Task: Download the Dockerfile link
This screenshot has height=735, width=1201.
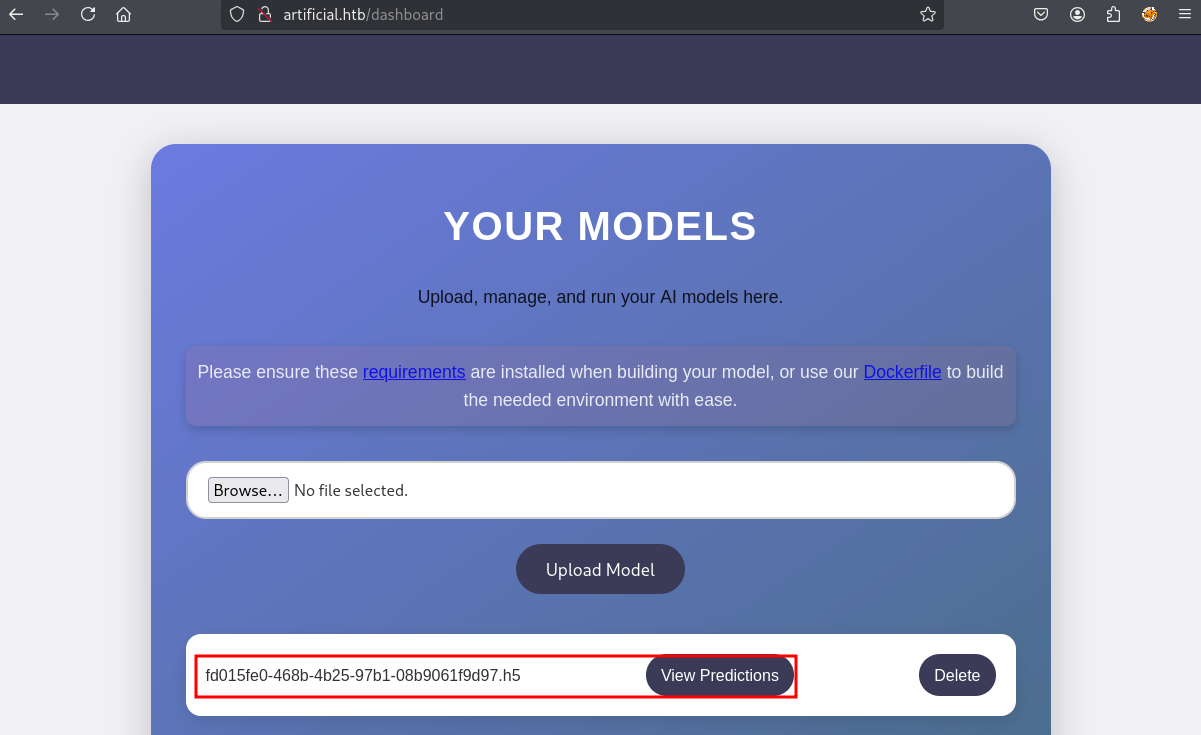Action: 902,372
